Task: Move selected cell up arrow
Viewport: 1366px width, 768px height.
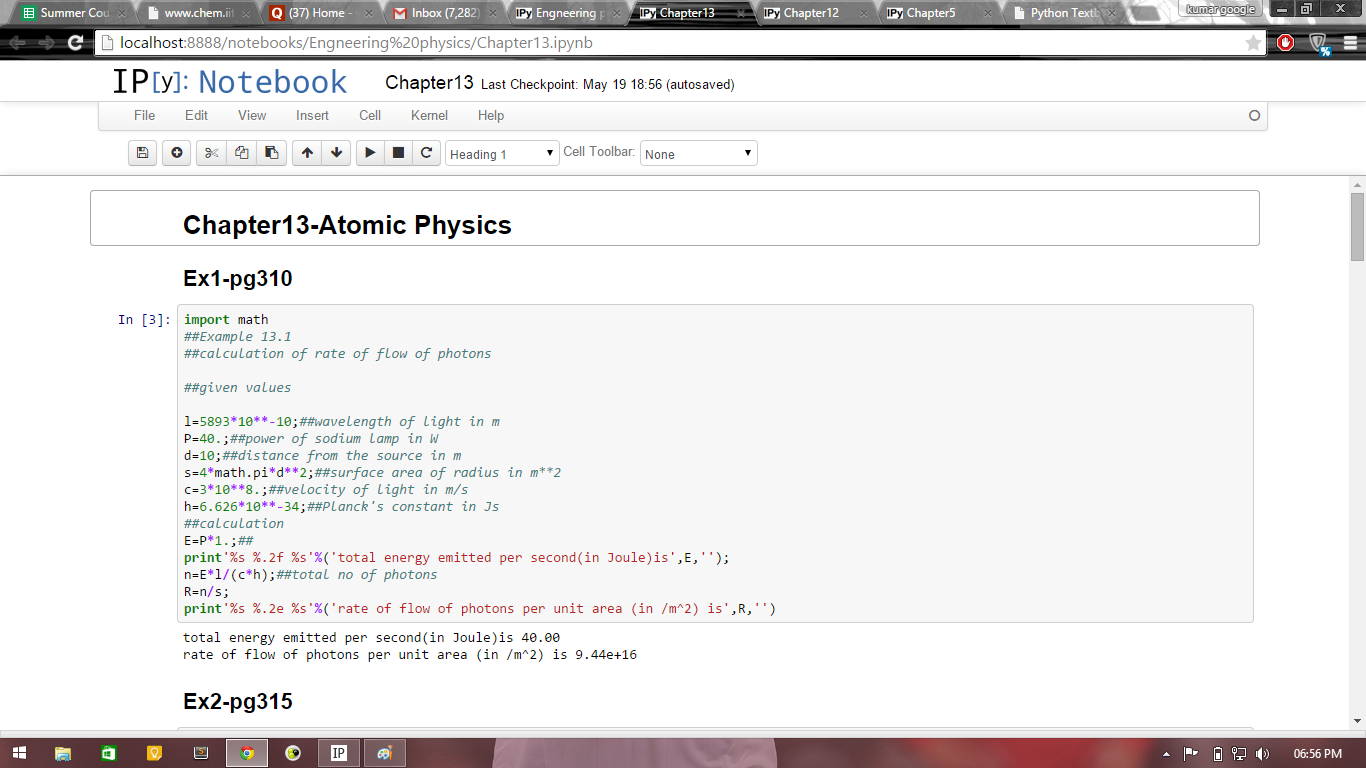Action: click(x=307, y=153)
